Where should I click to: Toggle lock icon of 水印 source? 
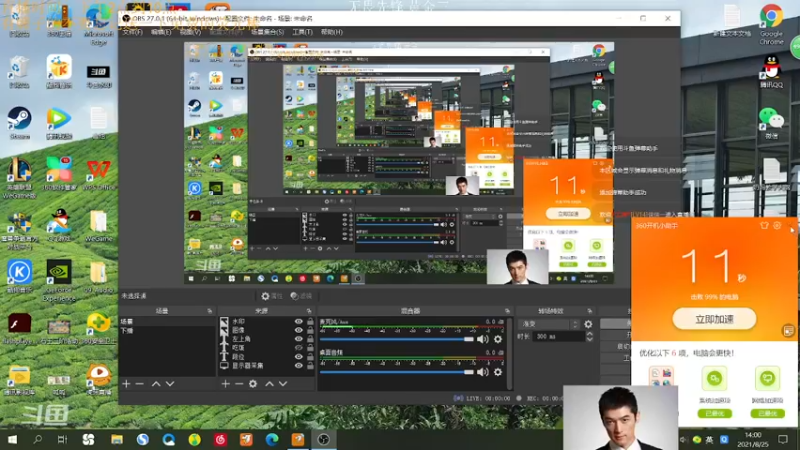(x=310, y=321)
